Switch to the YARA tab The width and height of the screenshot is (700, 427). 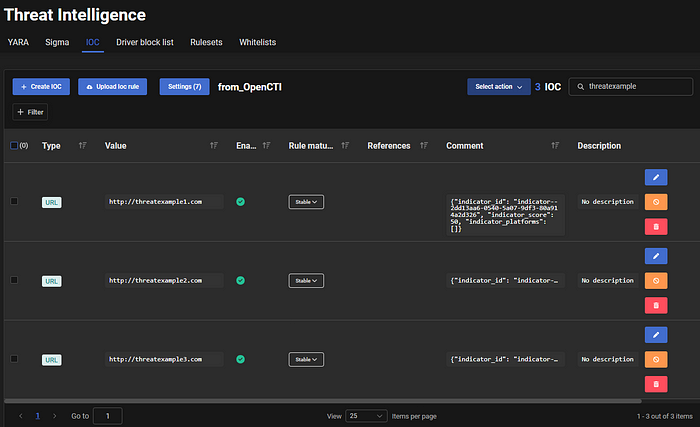(x=18, y=43)
